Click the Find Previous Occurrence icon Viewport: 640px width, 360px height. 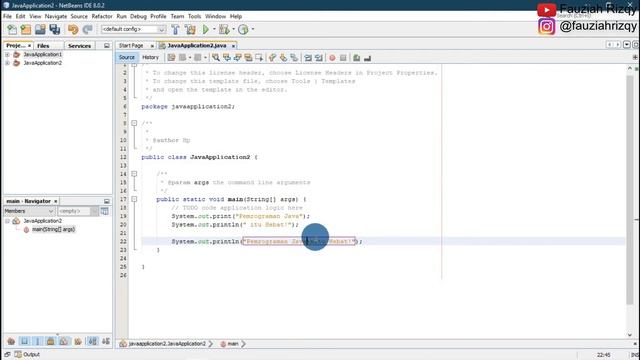click(x=227, y=58)
